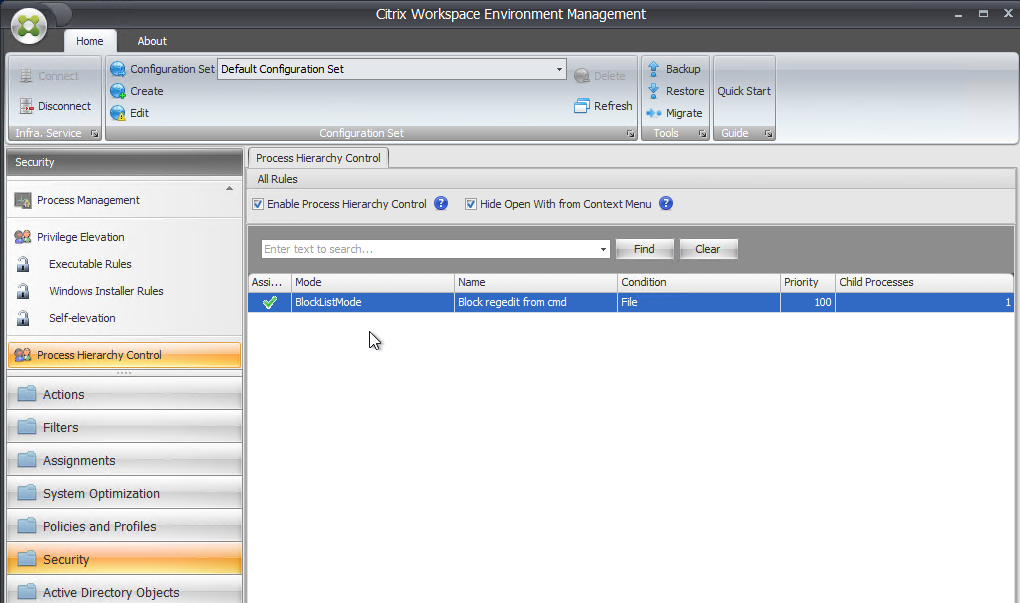Open the Tools group dialog launcher
This screenshot has width=1020, height=603.
coord(703,133)
